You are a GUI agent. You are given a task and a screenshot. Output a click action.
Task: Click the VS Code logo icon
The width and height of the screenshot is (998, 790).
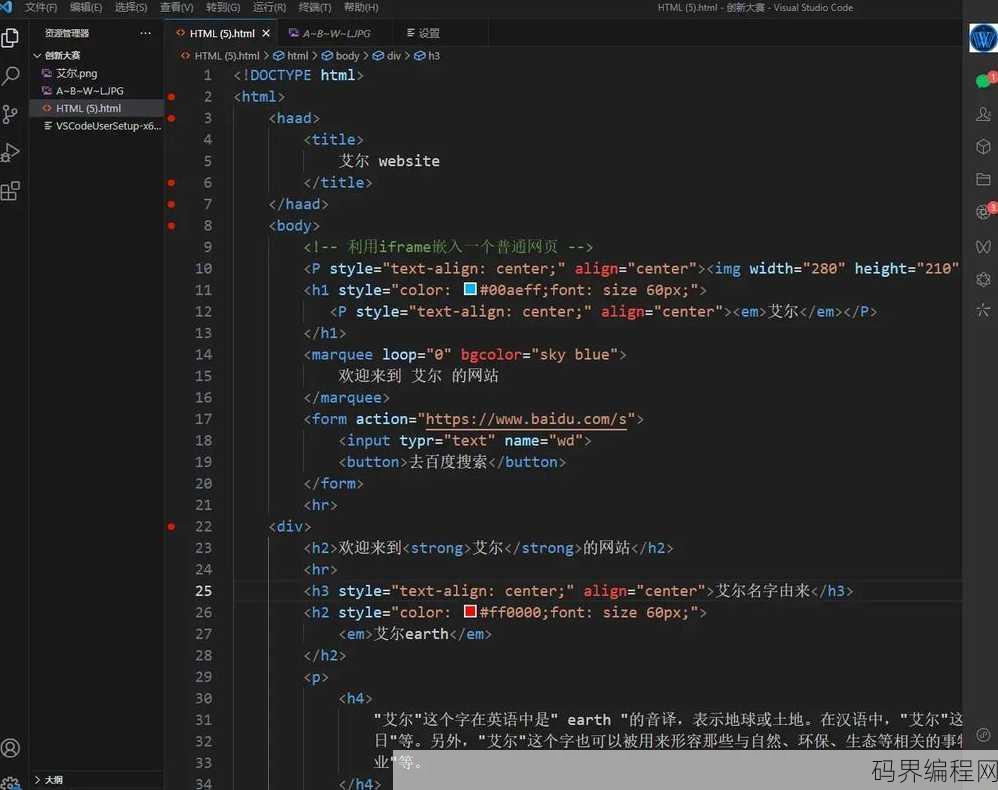click(x=6, y=7)
